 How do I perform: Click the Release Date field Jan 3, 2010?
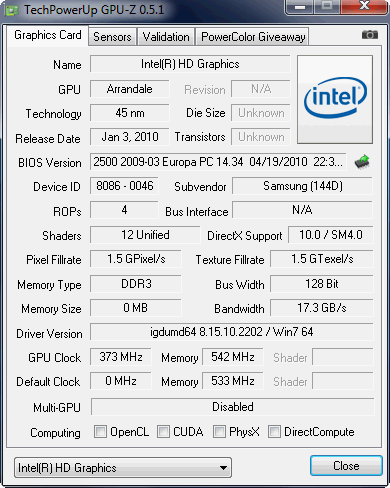pos(130,137)
